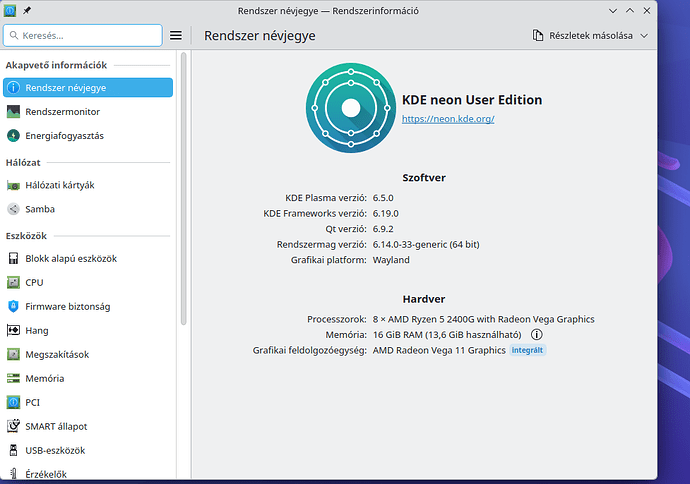The image size is (690, 484).
Task: Open the Rendszermonitor sidebar icon
Action: pyautogui.click(x=14, y=112)
